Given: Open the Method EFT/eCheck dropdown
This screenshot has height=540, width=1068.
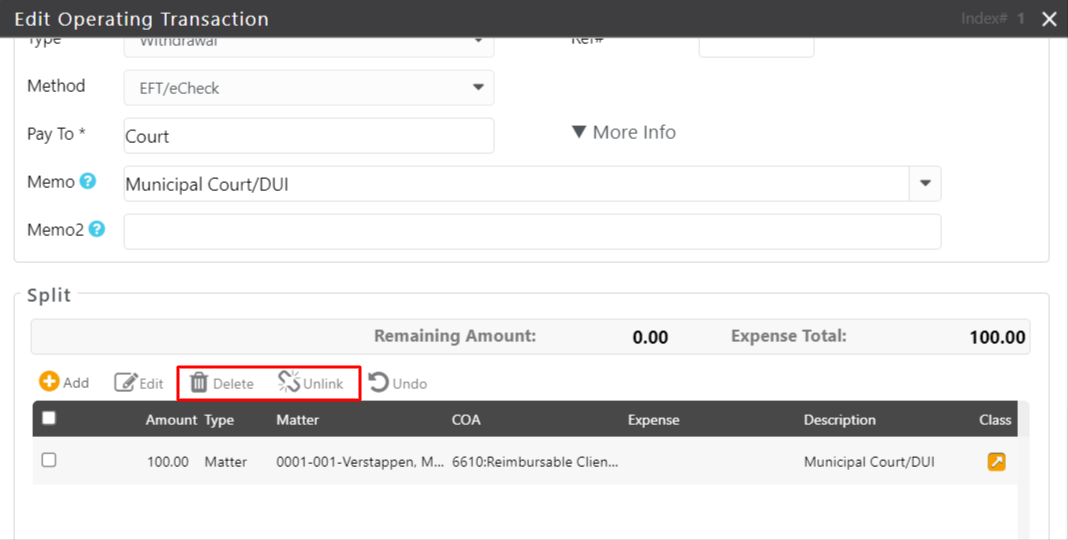Looking at the screenshot, I should pyautogui.click(x=478, y=88).
